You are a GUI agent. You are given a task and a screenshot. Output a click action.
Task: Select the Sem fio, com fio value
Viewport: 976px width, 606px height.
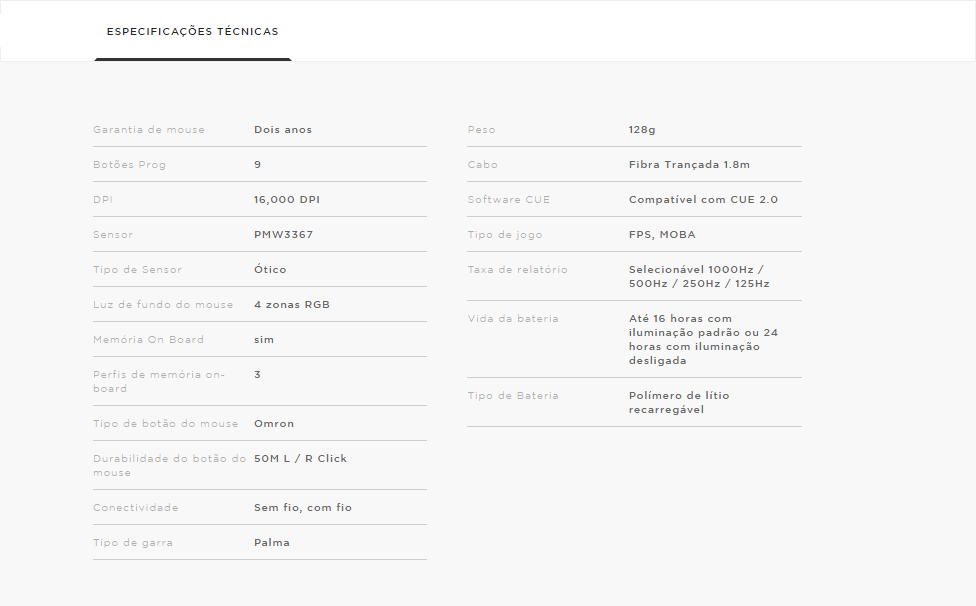pos(303,508)
